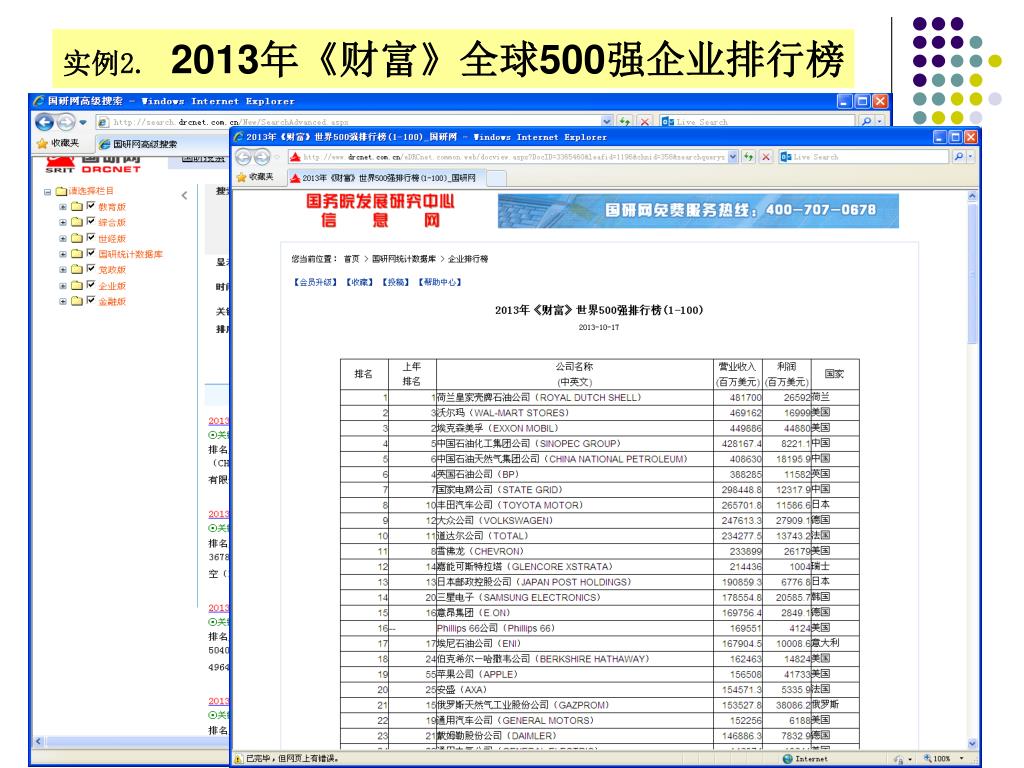
Task: Open the 综合版 folder icon
Action: click(x=76, y=222)
